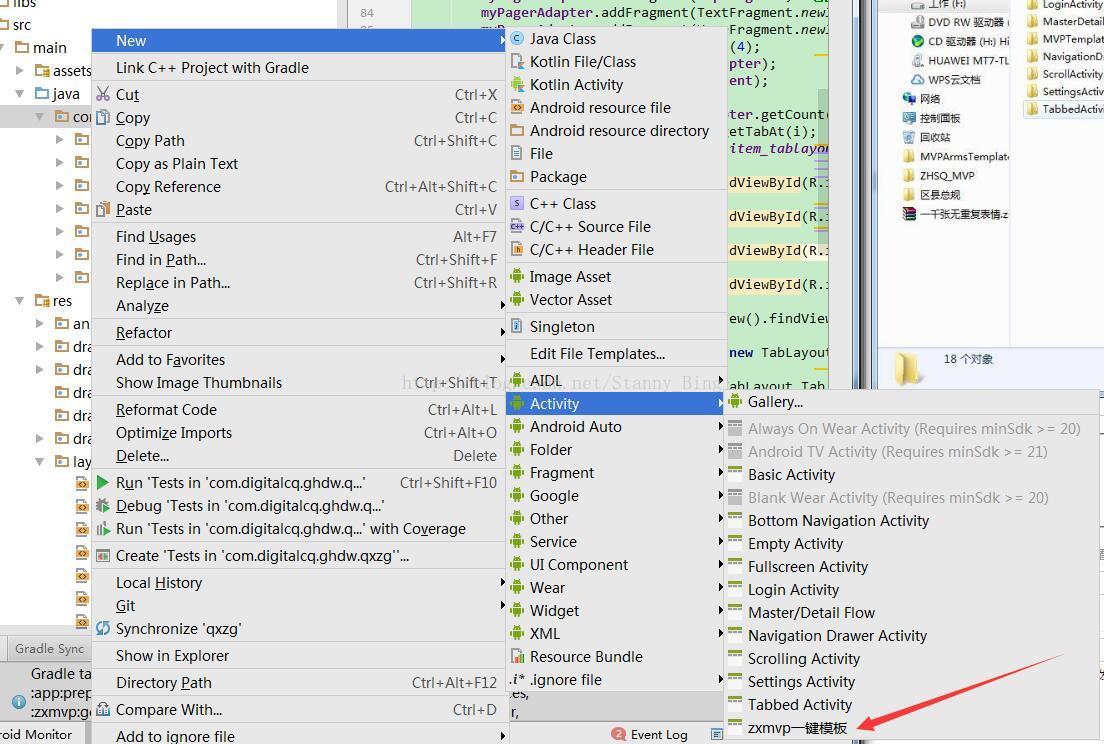Click the Run with Coverage icon
Image resolution: width=1104 pixels, height=744 pixels.
tap(103, 529)
